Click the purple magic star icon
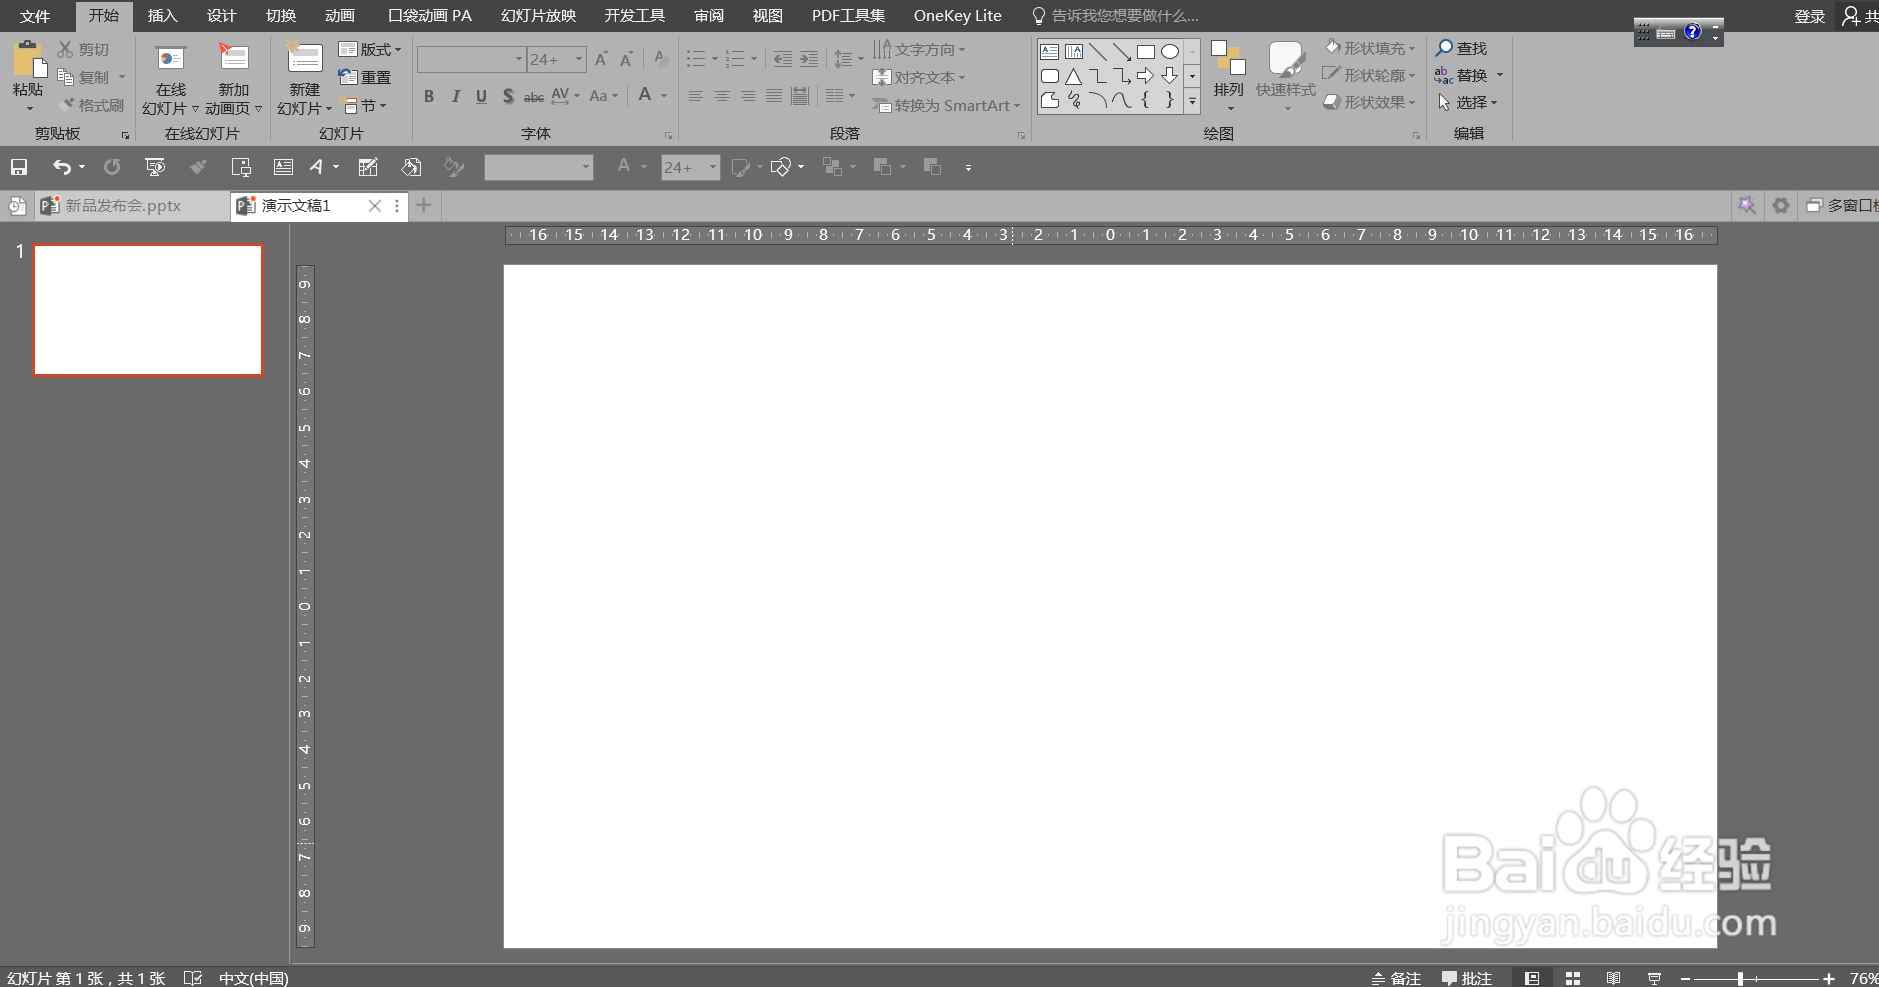1879x987 pixels. 1746,205
